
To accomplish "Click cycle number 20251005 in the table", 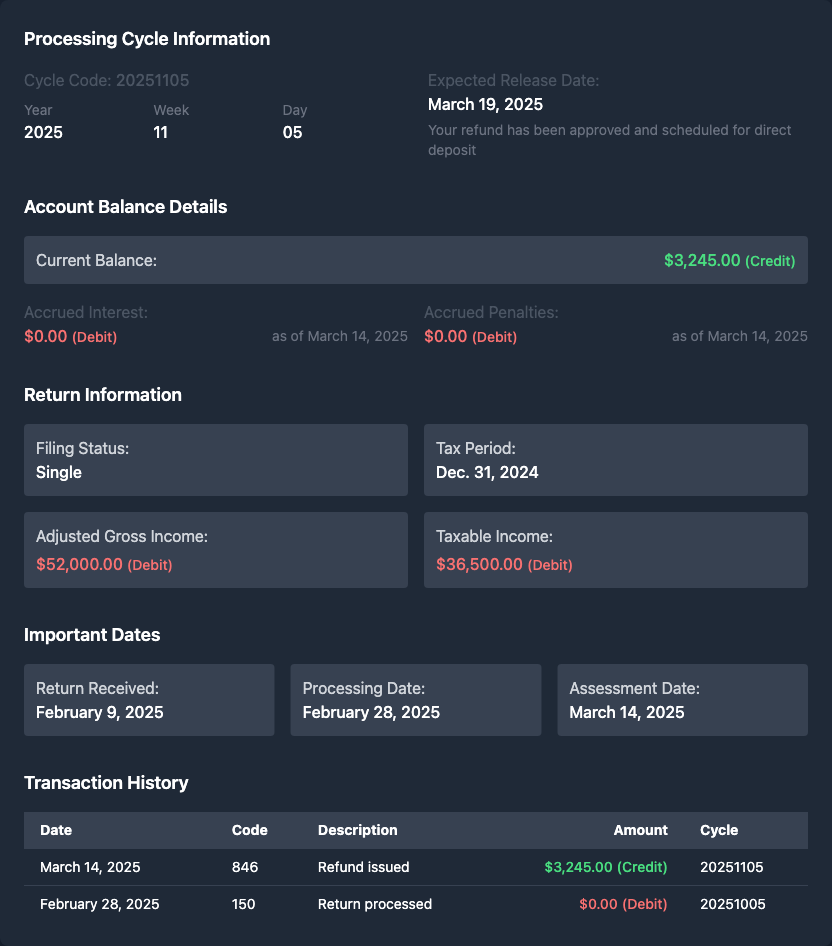I will point(733,904).
